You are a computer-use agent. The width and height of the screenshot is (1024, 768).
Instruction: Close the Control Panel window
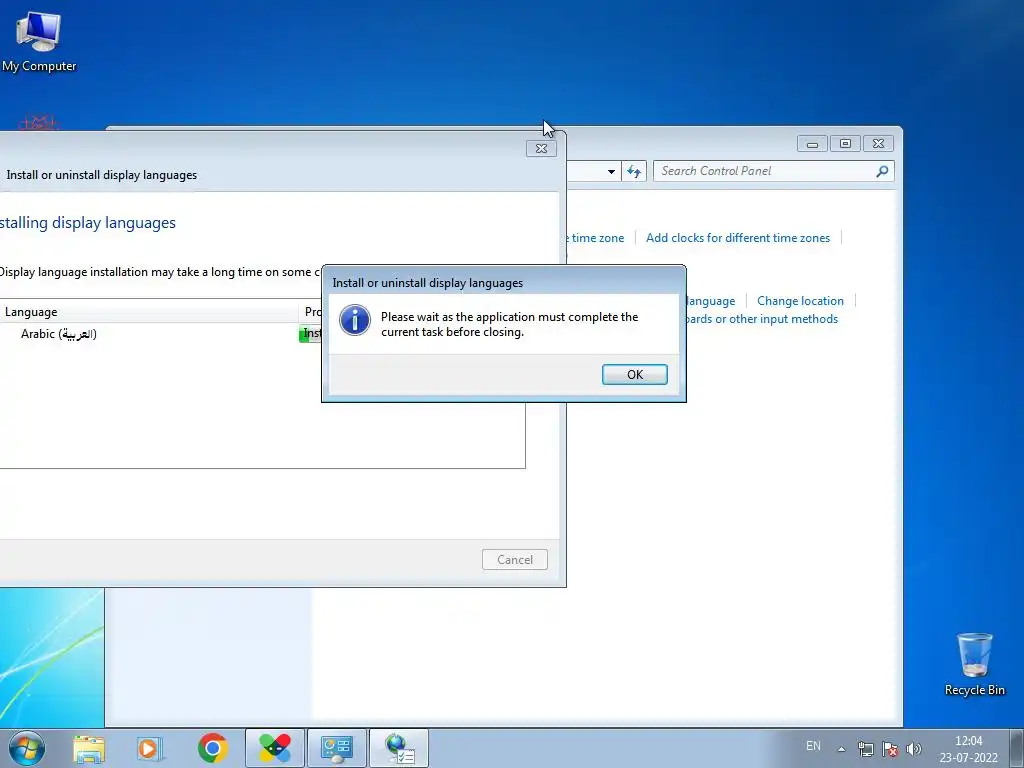pos(878,144)
